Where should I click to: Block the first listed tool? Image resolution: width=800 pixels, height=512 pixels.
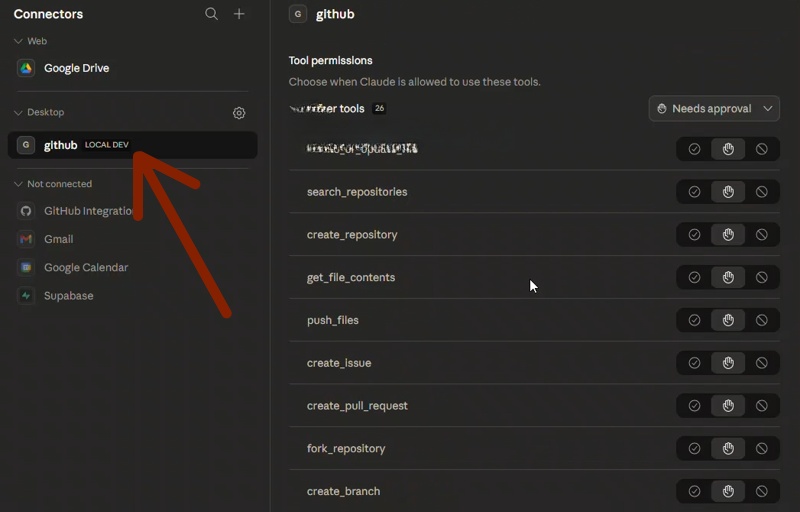click(x=762, y=149)
